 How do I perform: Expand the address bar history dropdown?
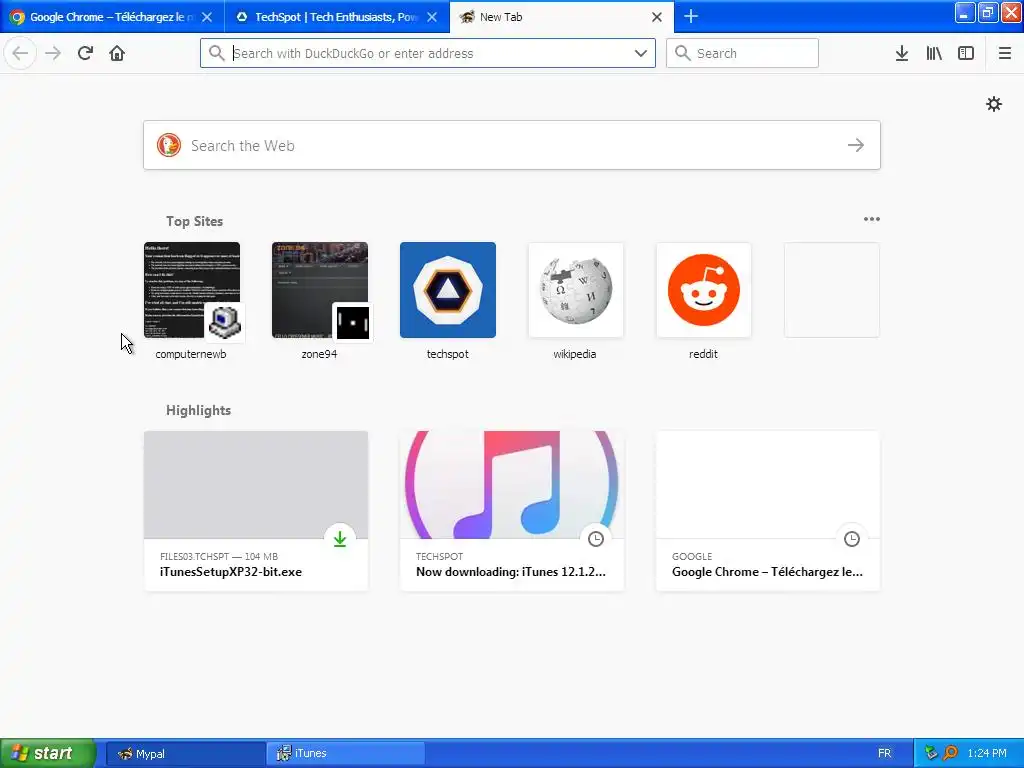(641, 53)
